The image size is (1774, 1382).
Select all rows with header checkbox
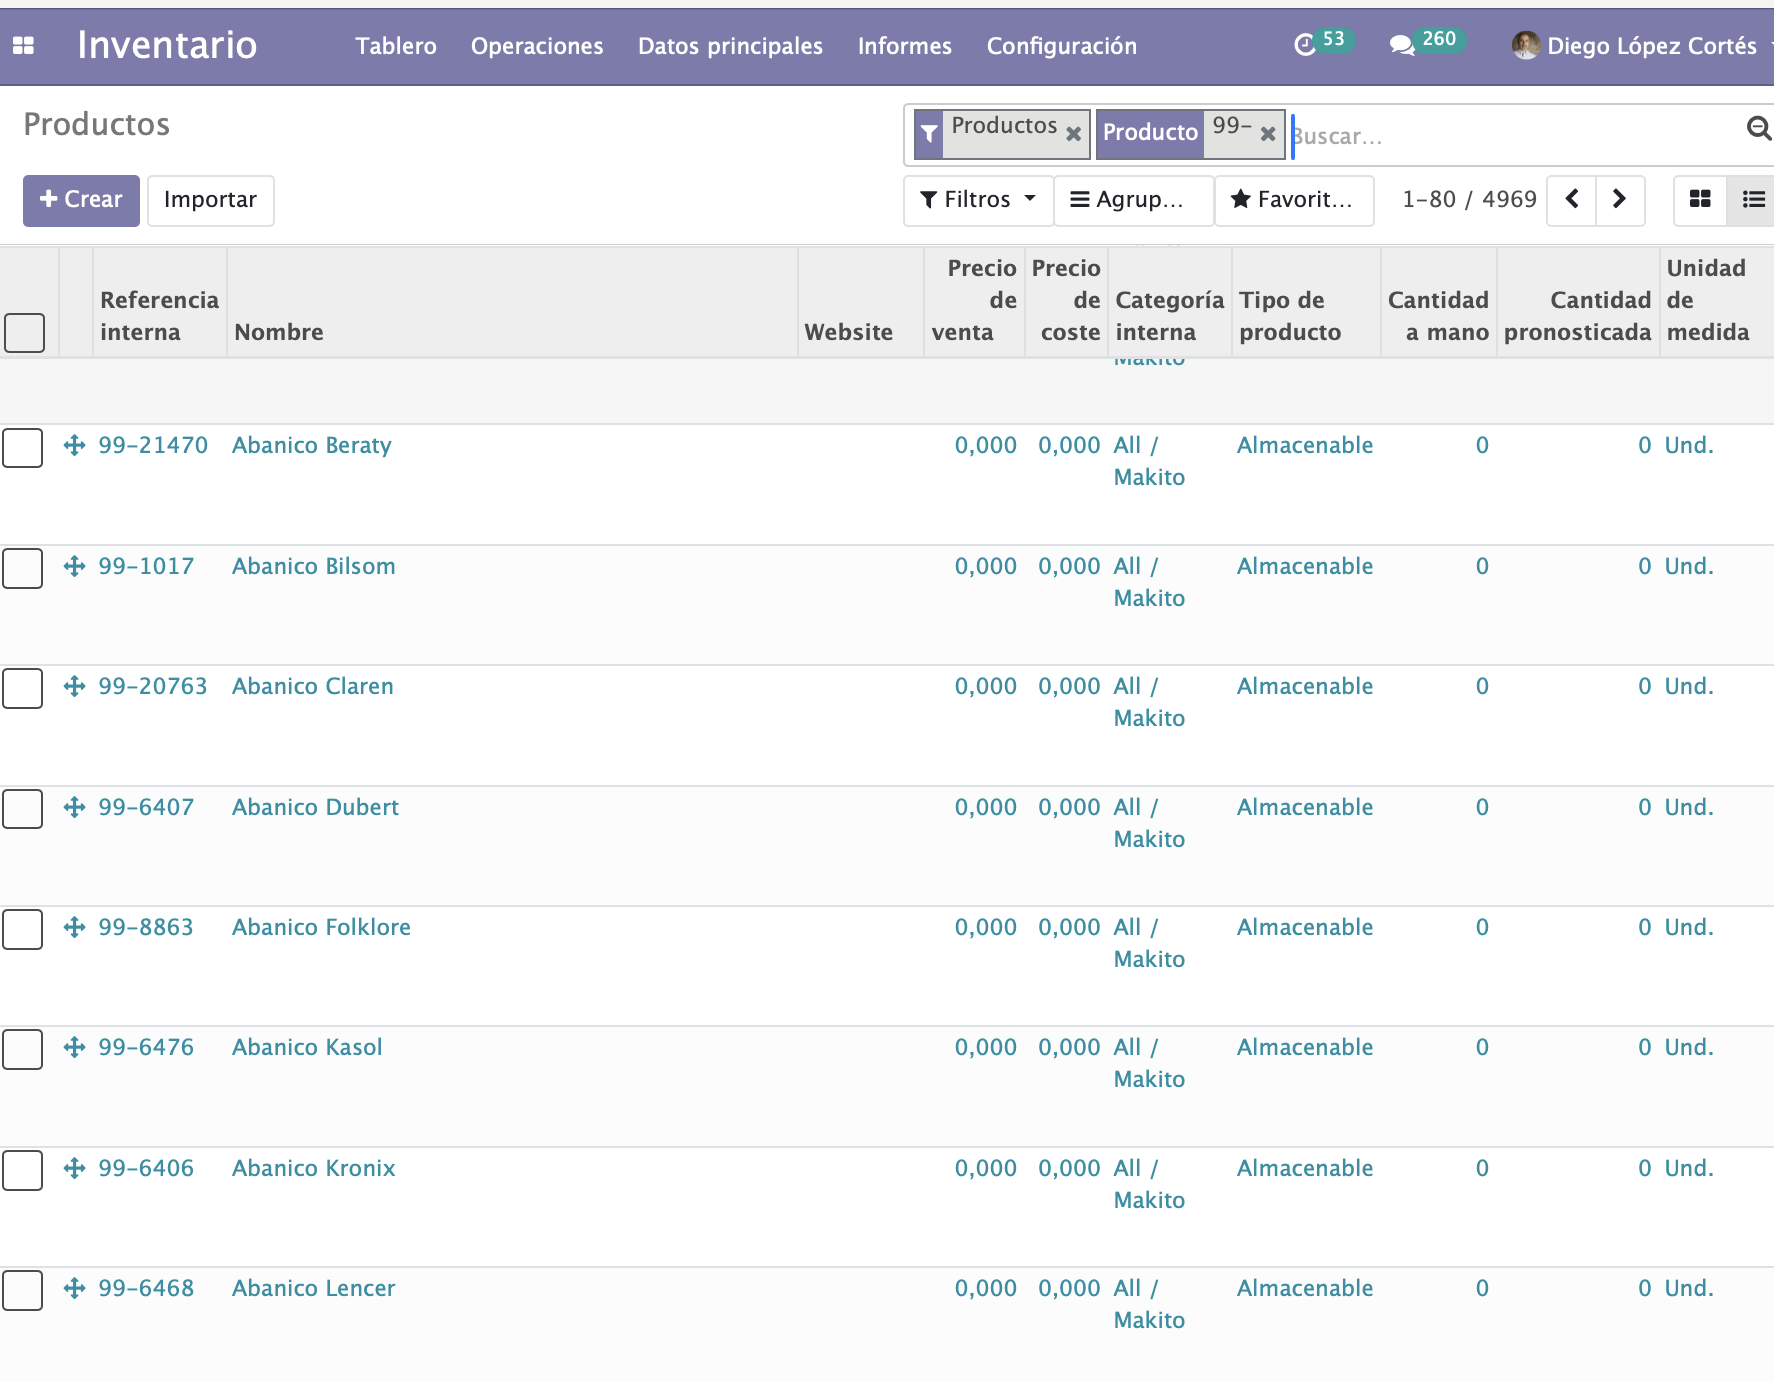click(x=25, y=332)
